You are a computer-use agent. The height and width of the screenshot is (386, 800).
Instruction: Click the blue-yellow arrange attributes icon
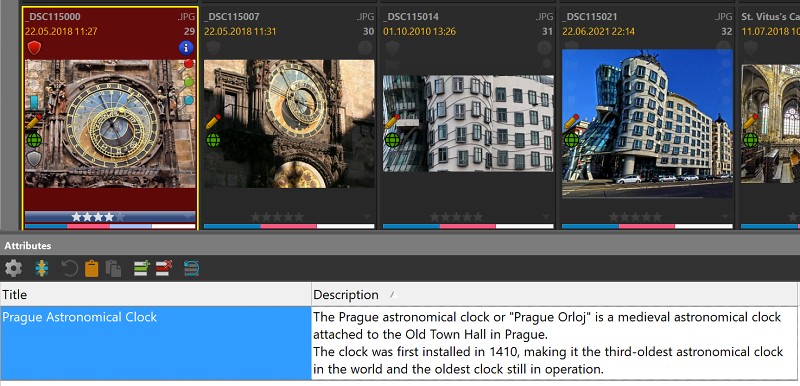[x=41, y=268]
